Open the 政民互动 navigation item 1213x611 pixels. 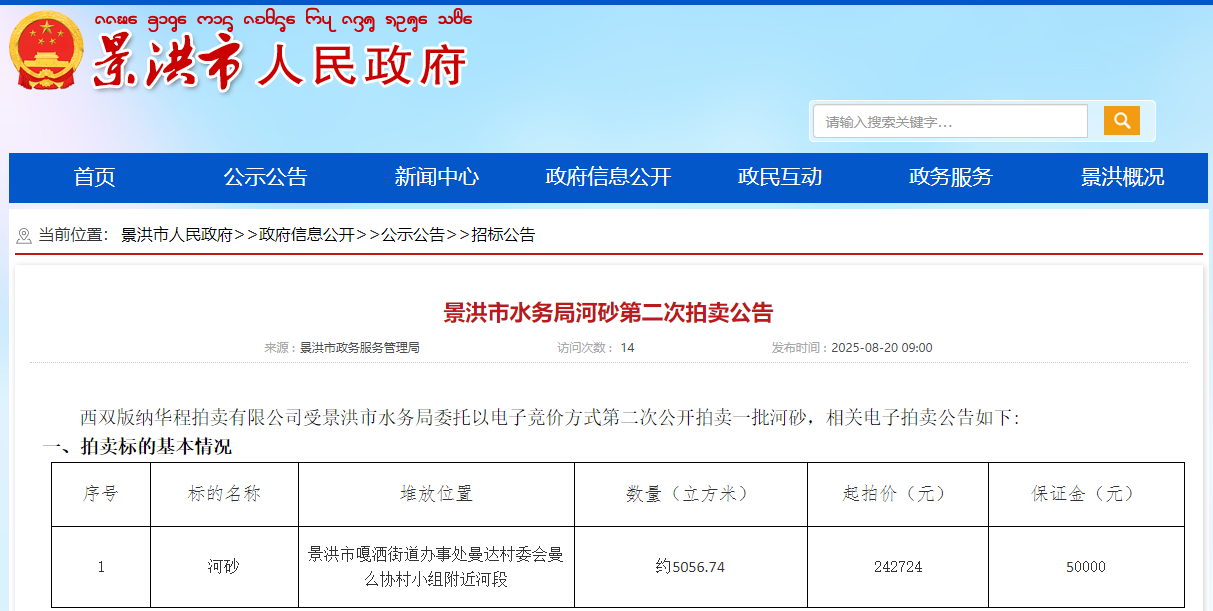(779, 177)
